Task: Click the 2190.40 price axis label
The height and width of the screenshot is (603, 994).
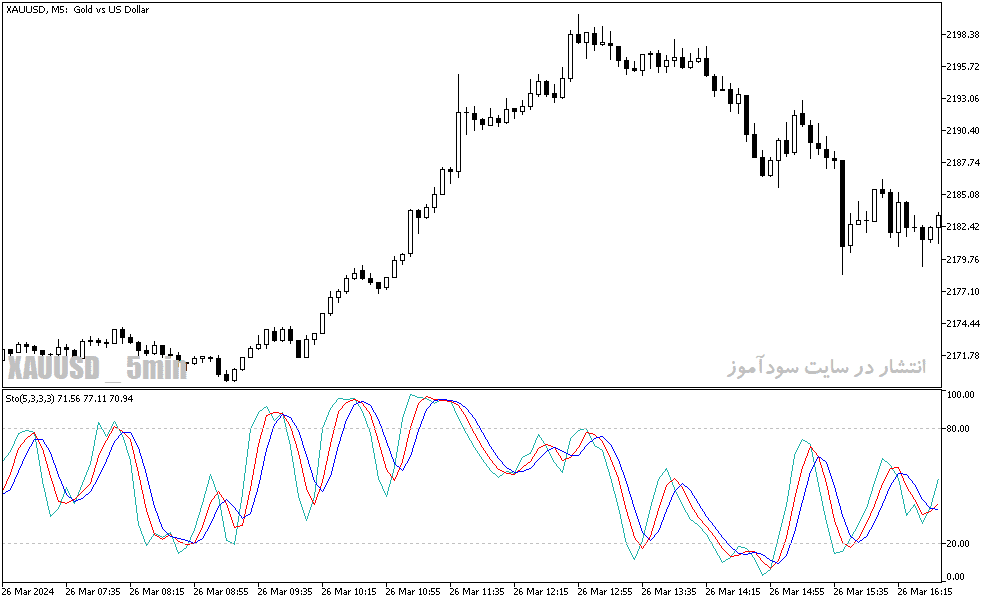Action: 962,131
